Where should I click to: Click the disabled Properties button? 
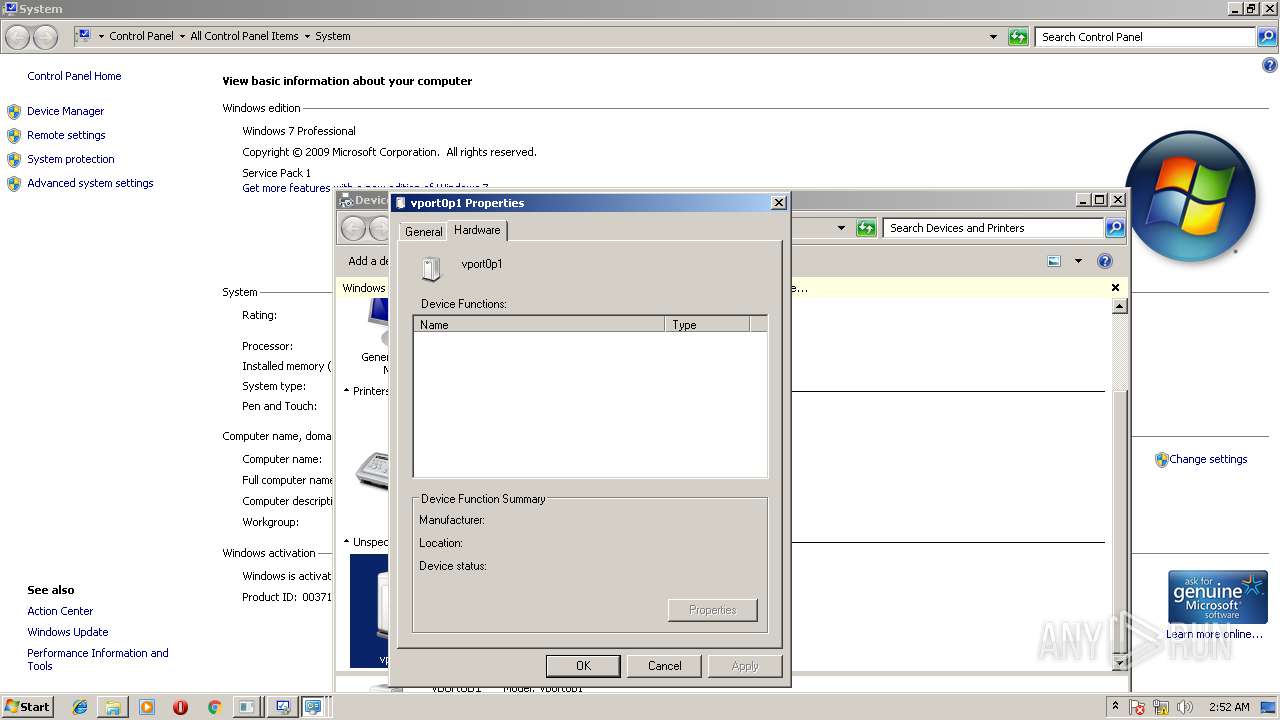click(712, 610)
